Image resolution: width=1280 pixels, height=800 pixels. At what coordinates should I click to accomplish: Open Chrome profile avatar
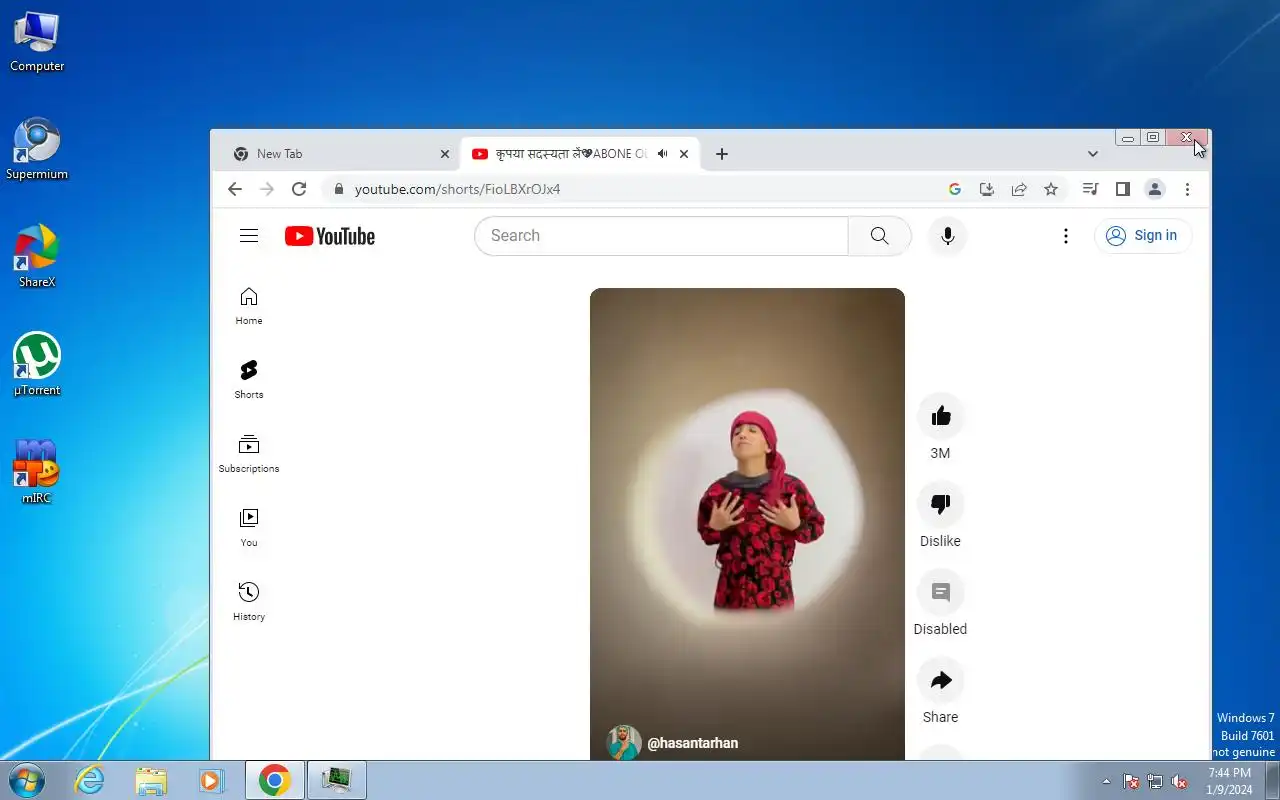tap(1155, 189)
